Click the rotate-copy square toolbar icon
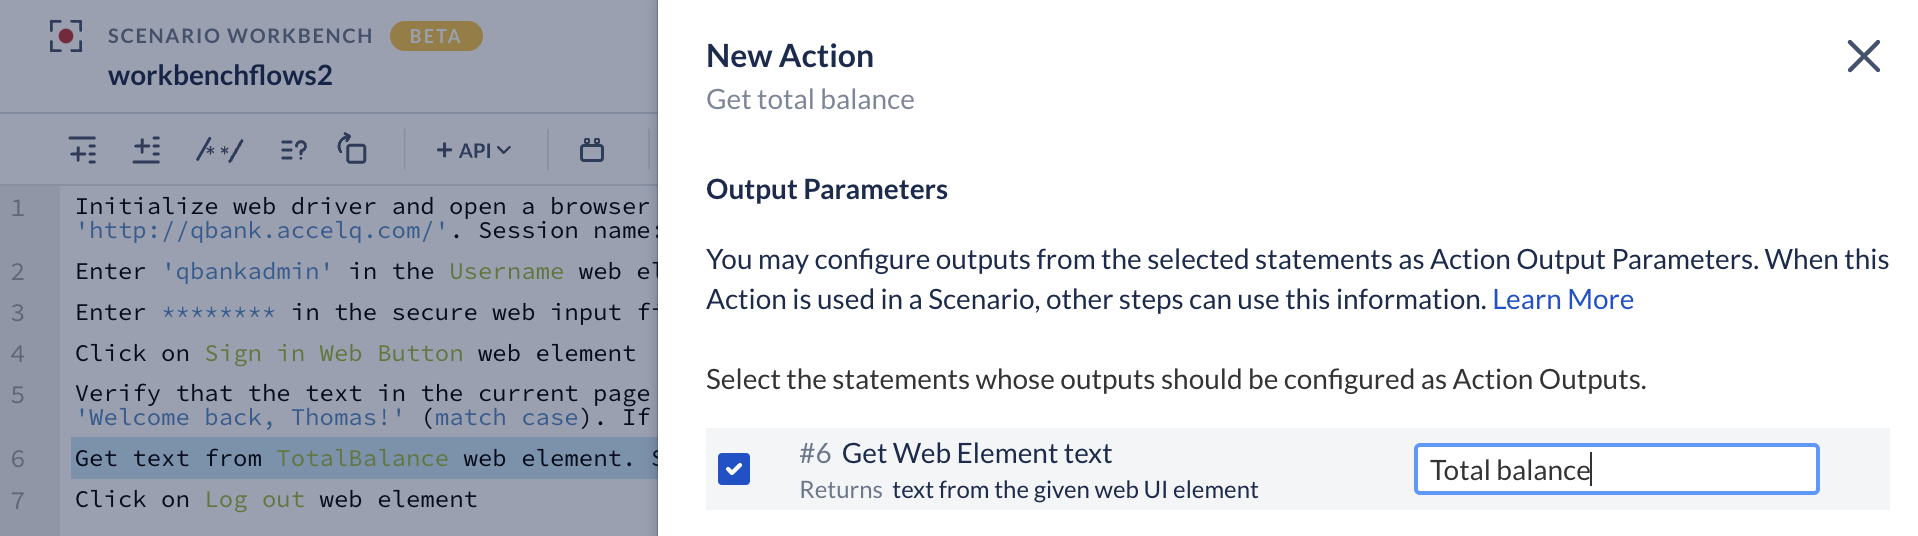Image resolution: width=1918 pixels, height=536 pixels. 351,149
